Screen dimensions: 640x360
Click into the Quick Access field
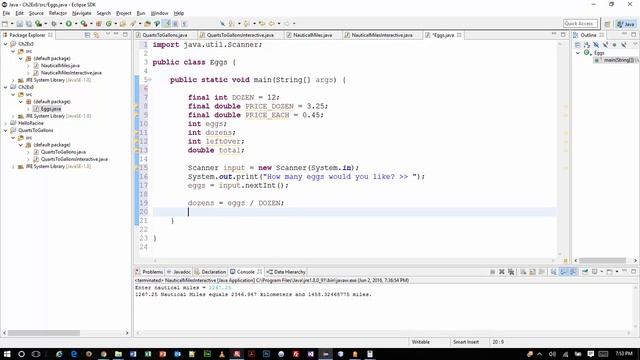click(580, 24)
